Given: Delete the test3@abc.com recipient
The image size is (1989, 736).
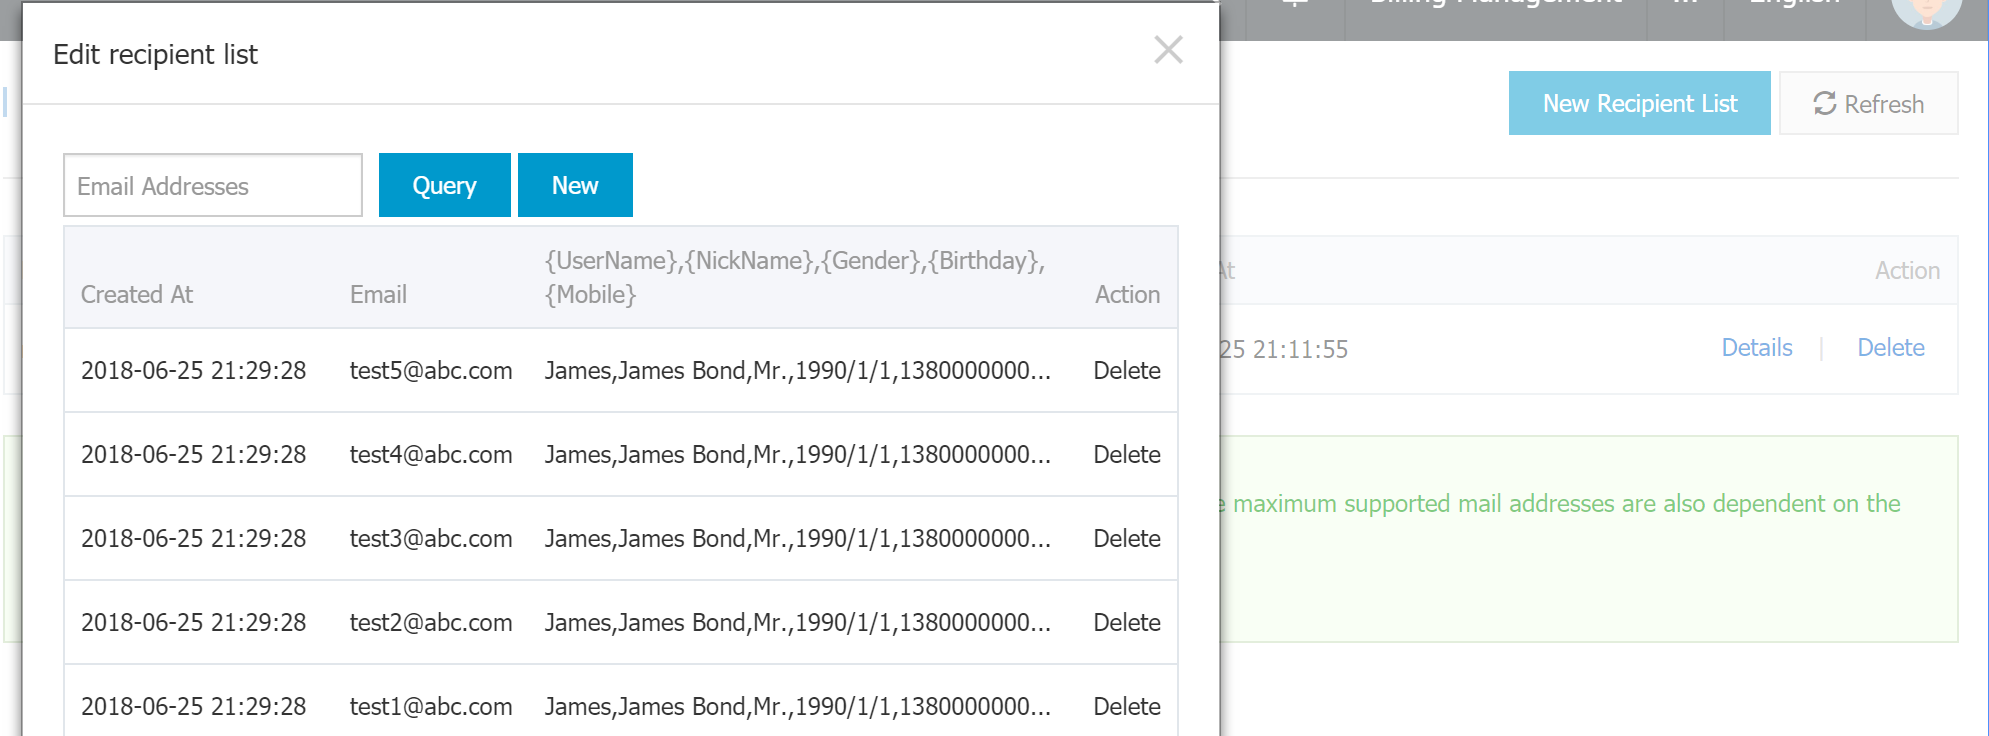Looking at the screenshot, I should [1127, 539].
